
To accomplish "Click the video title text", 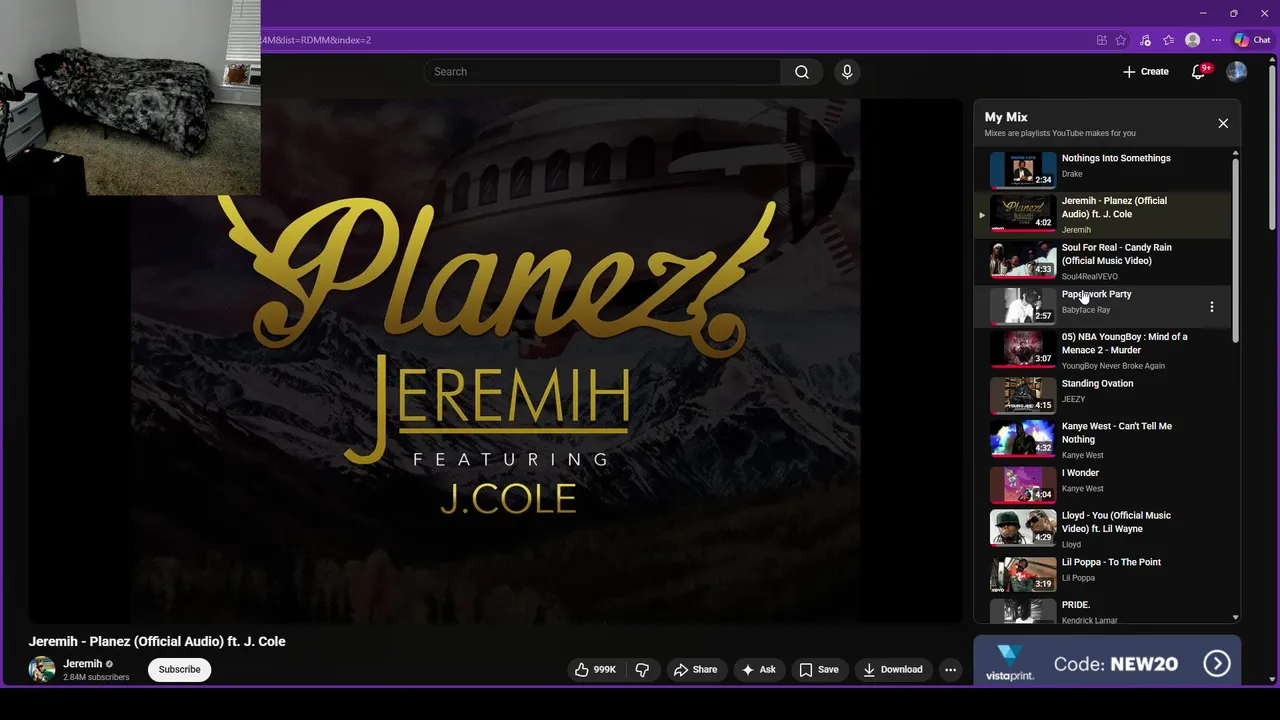I will [157, 642].
